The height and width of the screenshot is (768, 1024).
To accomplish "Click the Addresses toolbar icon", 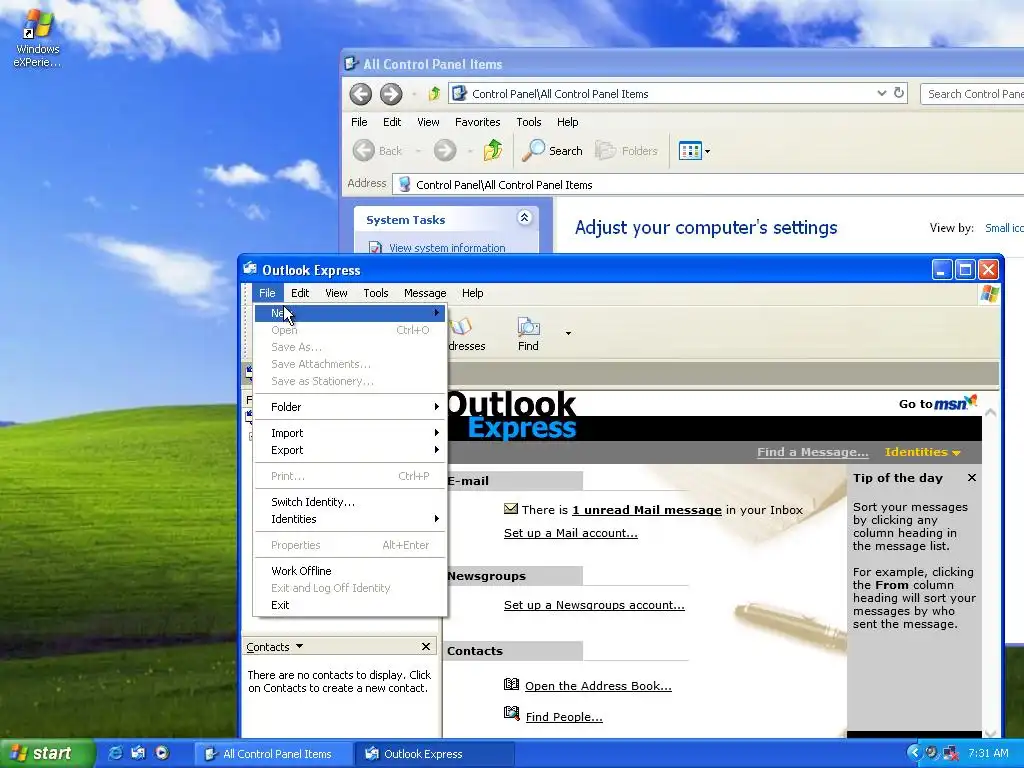I will tap(466, 334).
